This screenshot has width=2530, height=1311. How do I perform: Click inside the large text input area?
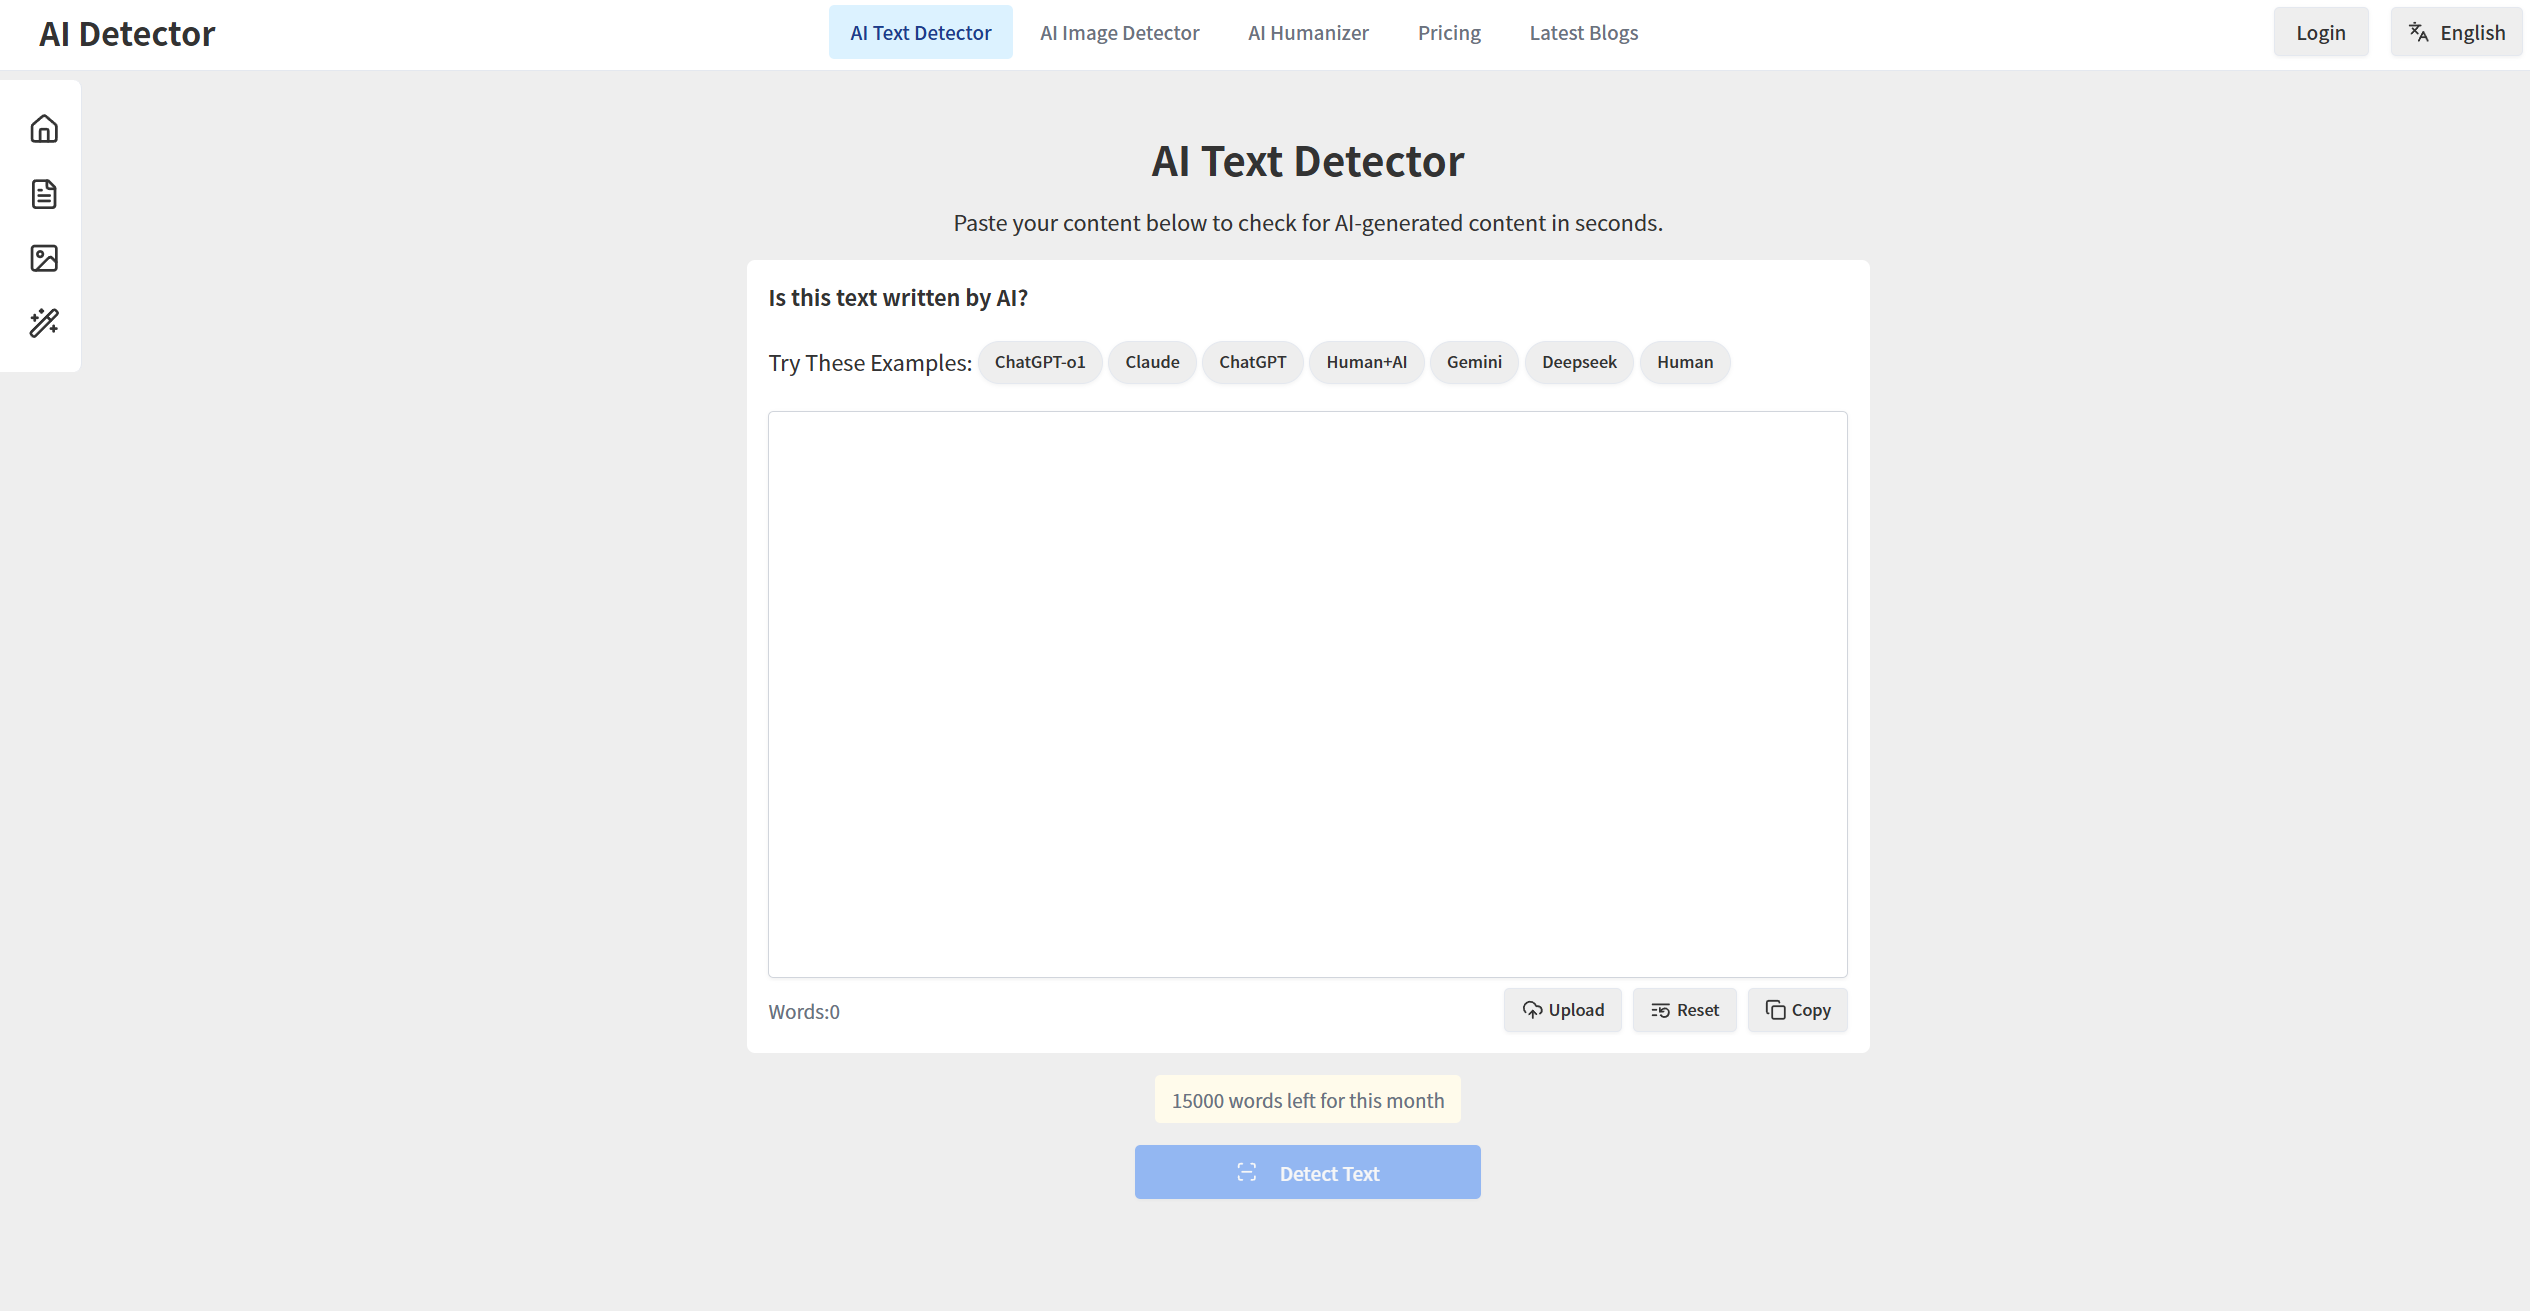(1307, 694)
